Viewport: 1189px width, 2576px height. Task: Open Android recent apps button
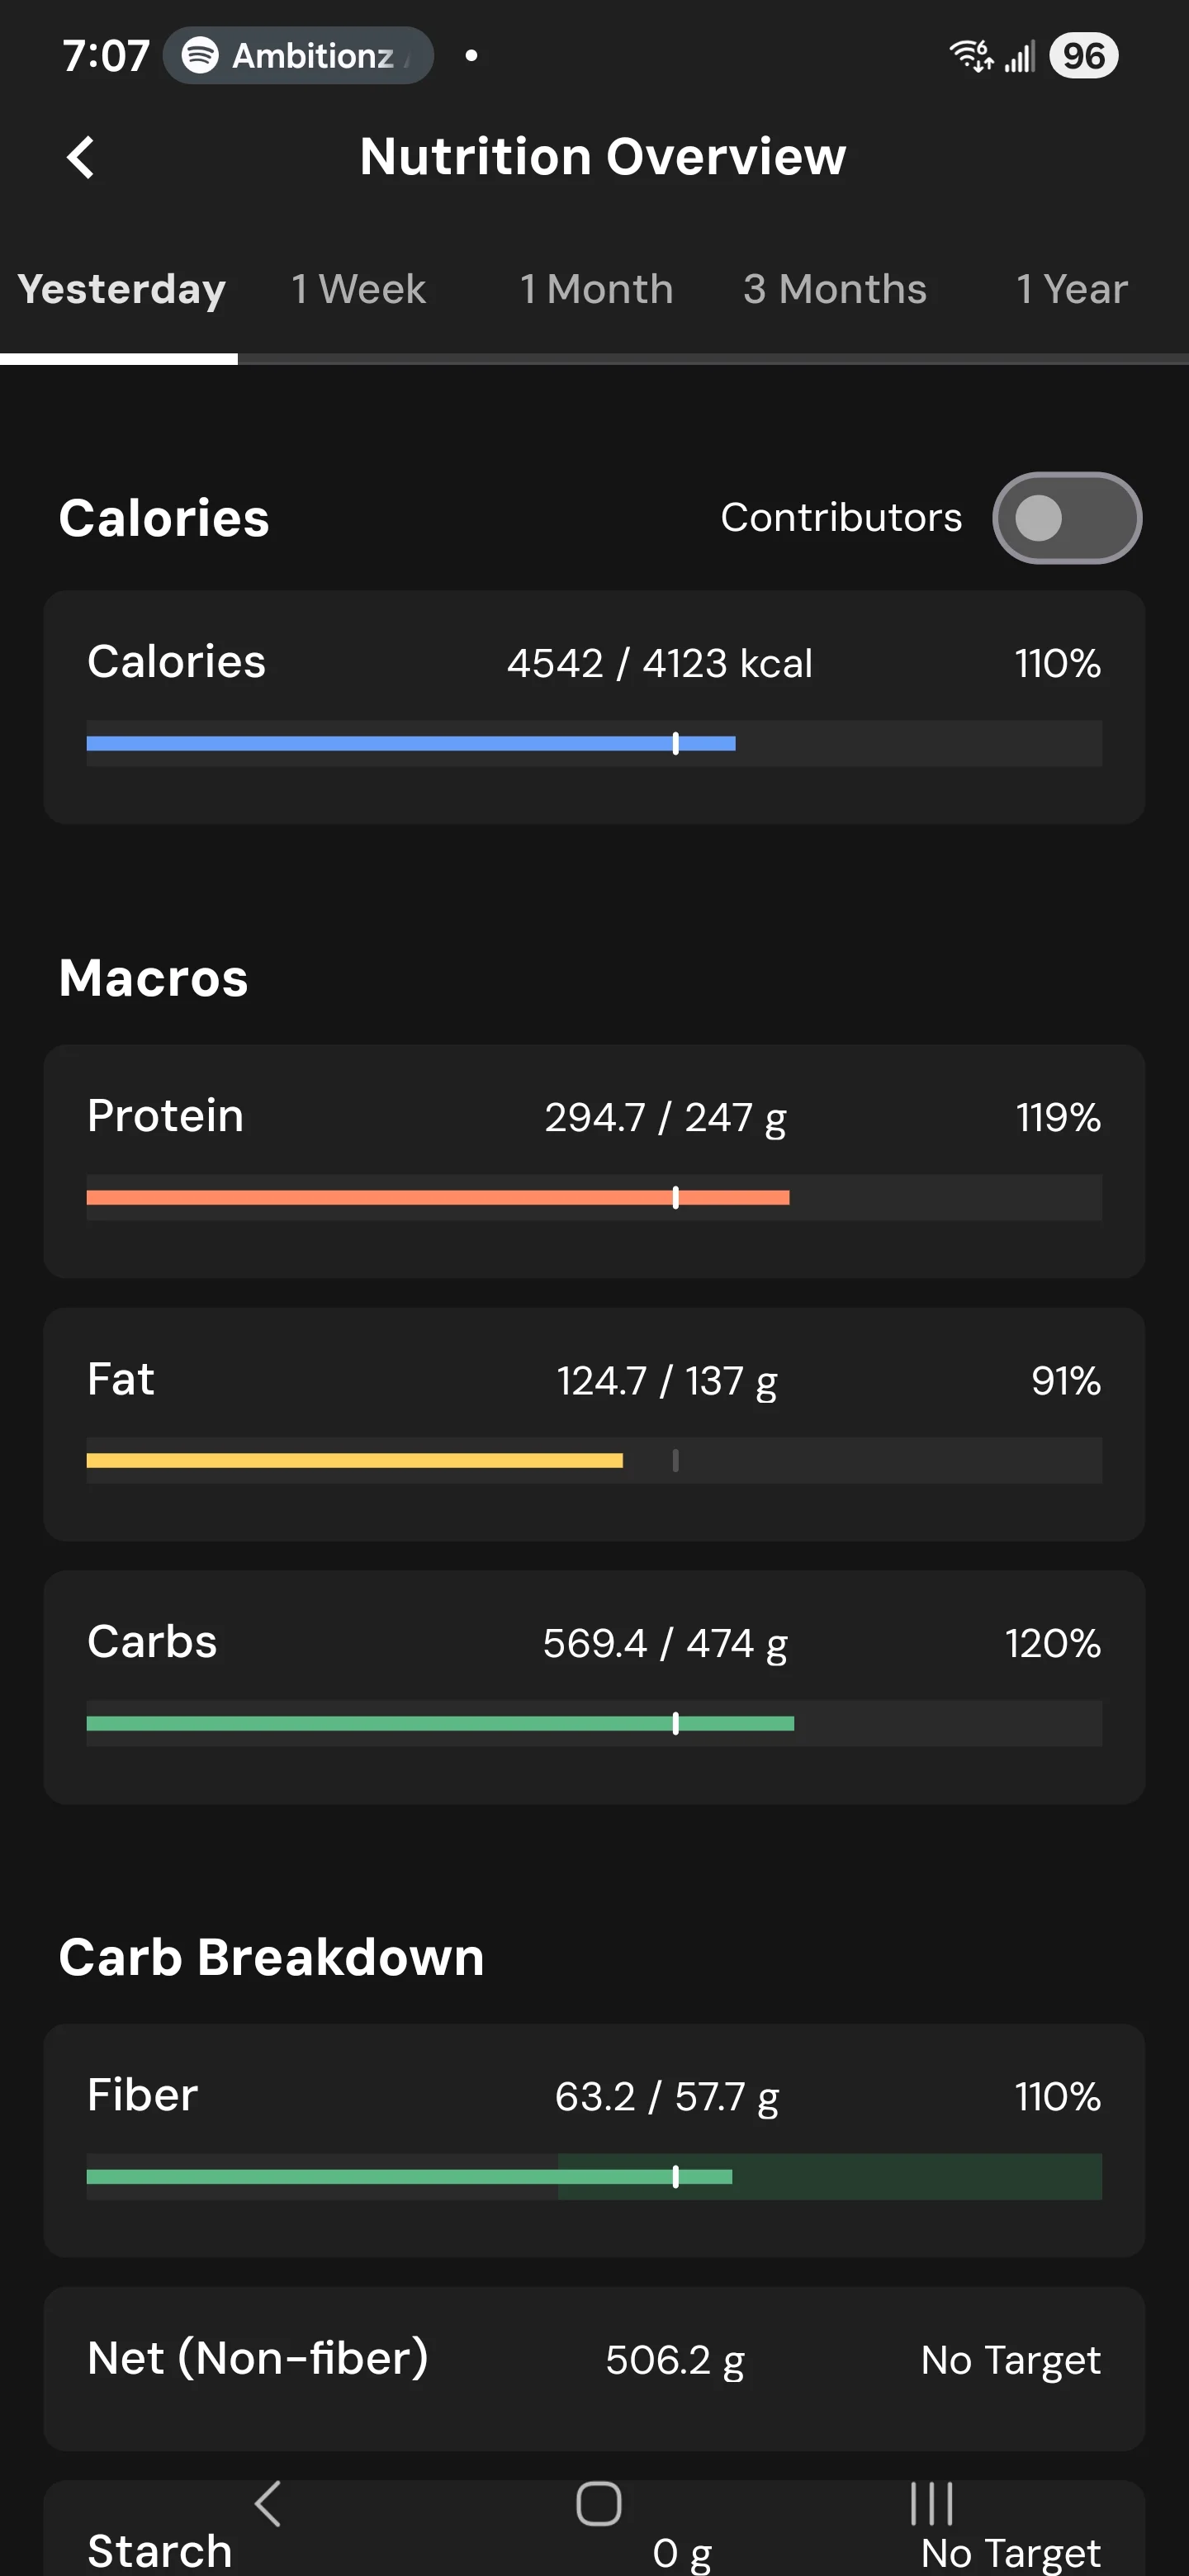pos(931,2503)
